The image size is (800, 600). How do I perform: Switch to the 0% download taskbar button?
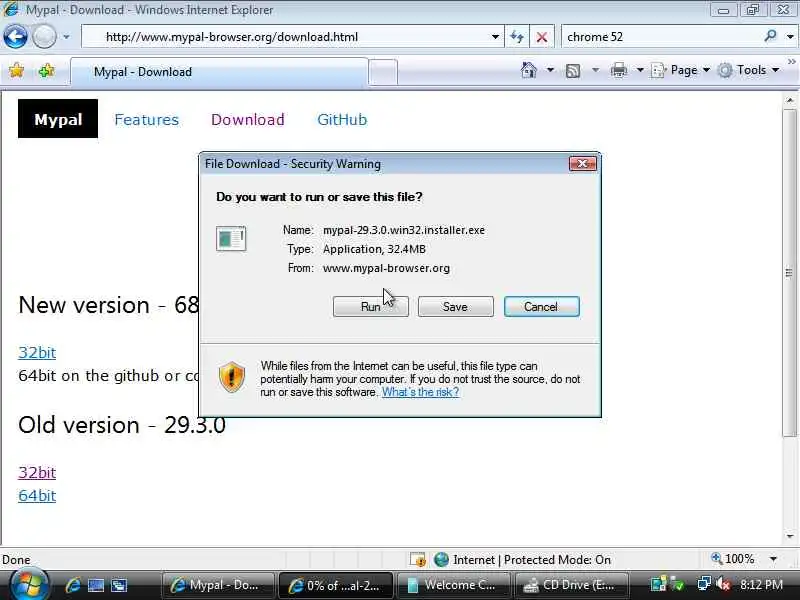(336, 585)
